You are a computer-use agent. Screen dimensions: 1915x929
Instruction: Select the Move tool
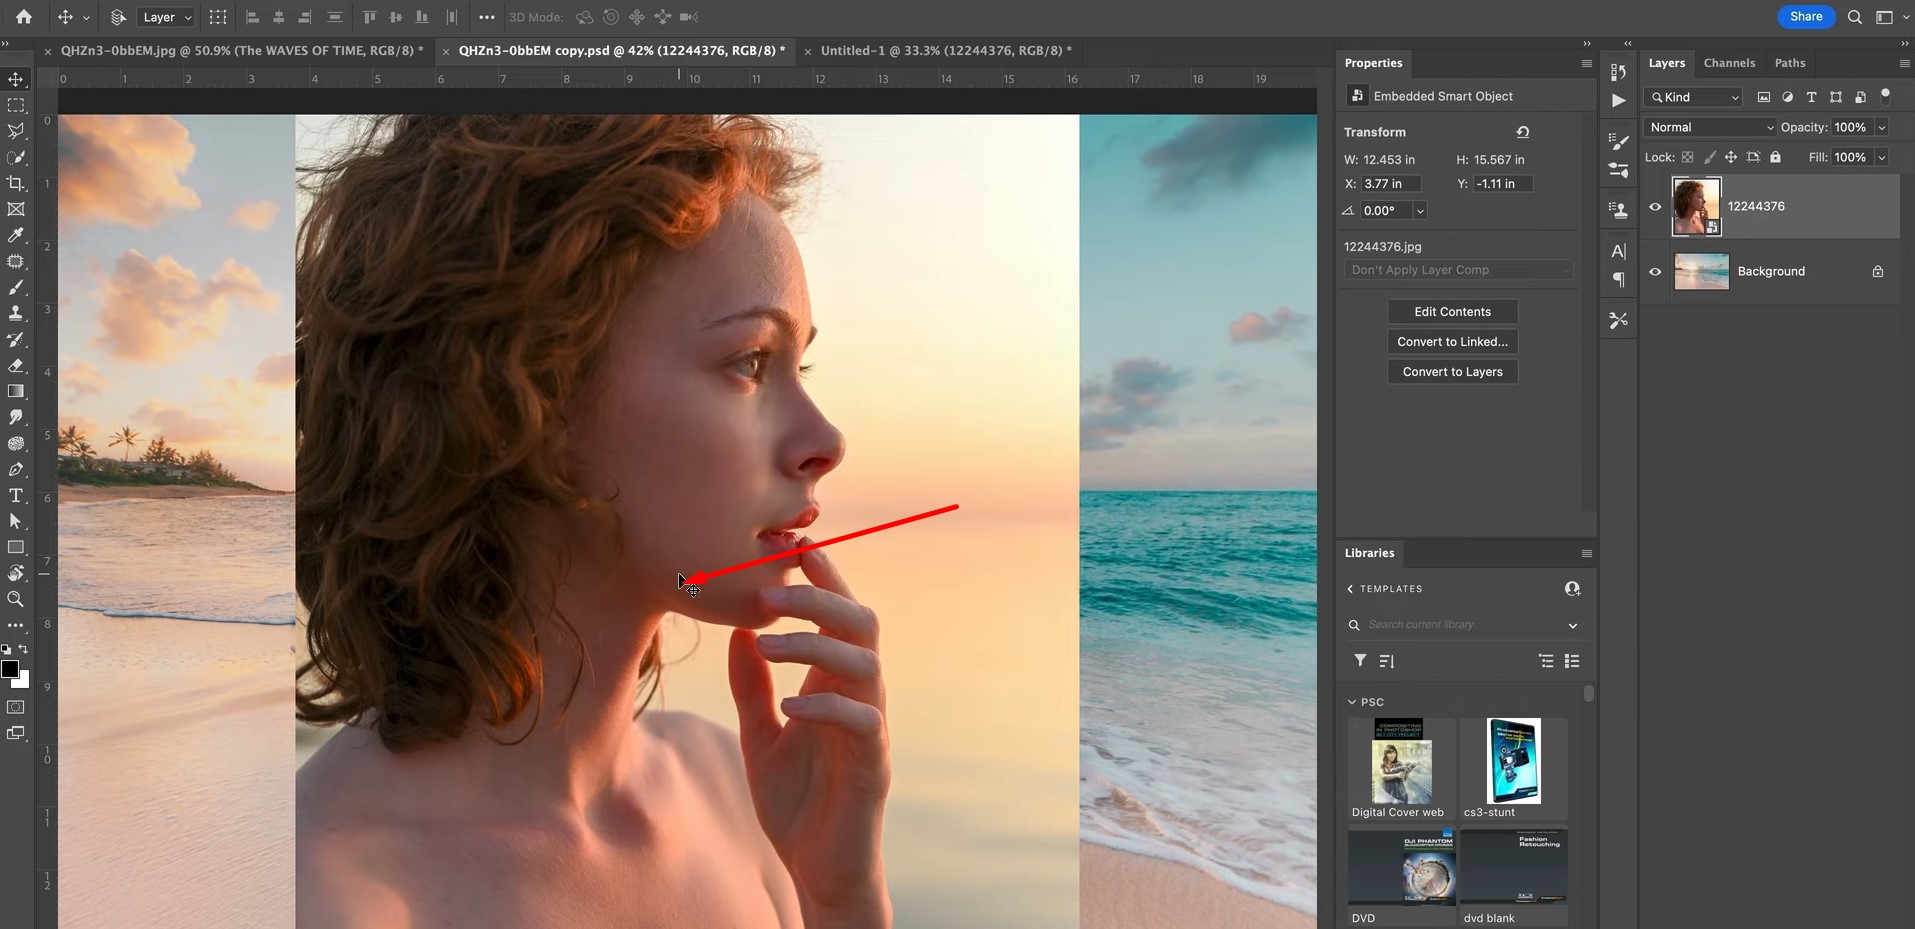[x=16, y=79]
